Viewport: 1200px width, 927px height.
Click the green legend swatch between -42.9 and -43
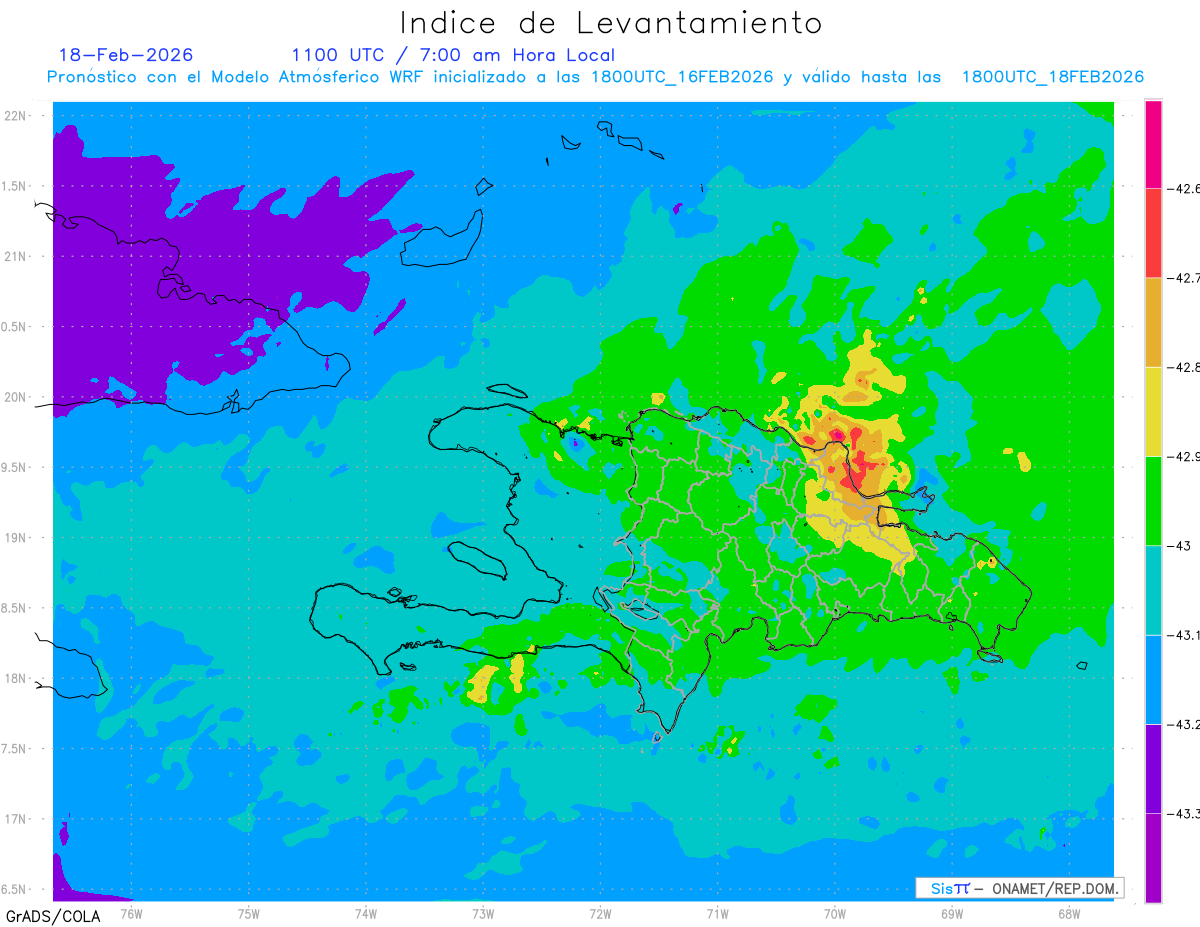1153,500
